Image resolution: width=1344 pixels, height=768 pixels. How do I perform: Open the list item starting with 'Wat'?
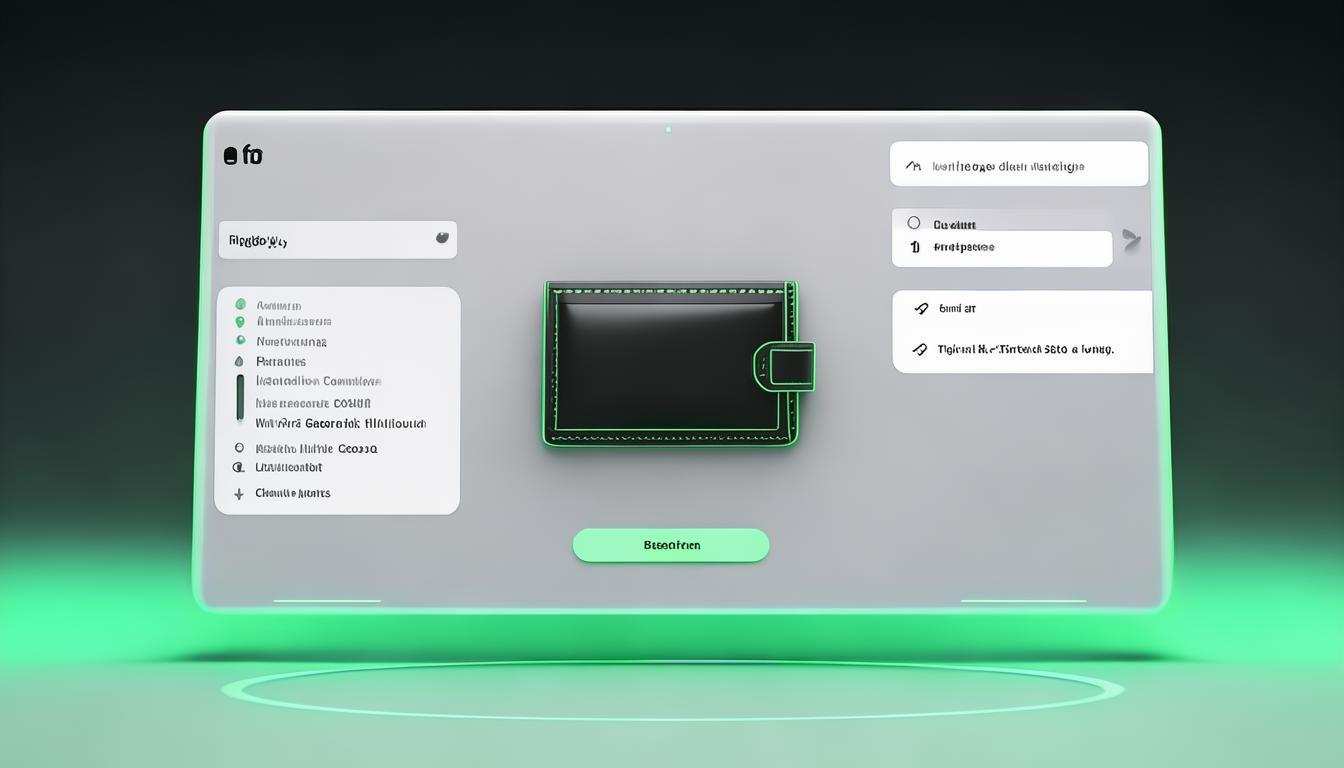click(x=340, y=424)
